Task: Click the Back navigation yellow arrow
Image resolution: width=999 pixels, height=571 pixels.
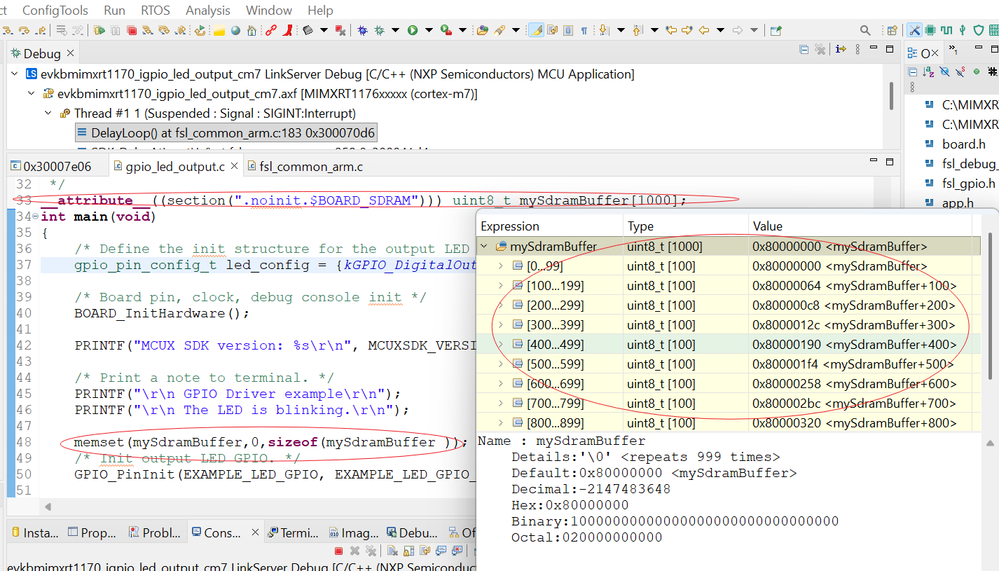Action: [x=704, y=30]
